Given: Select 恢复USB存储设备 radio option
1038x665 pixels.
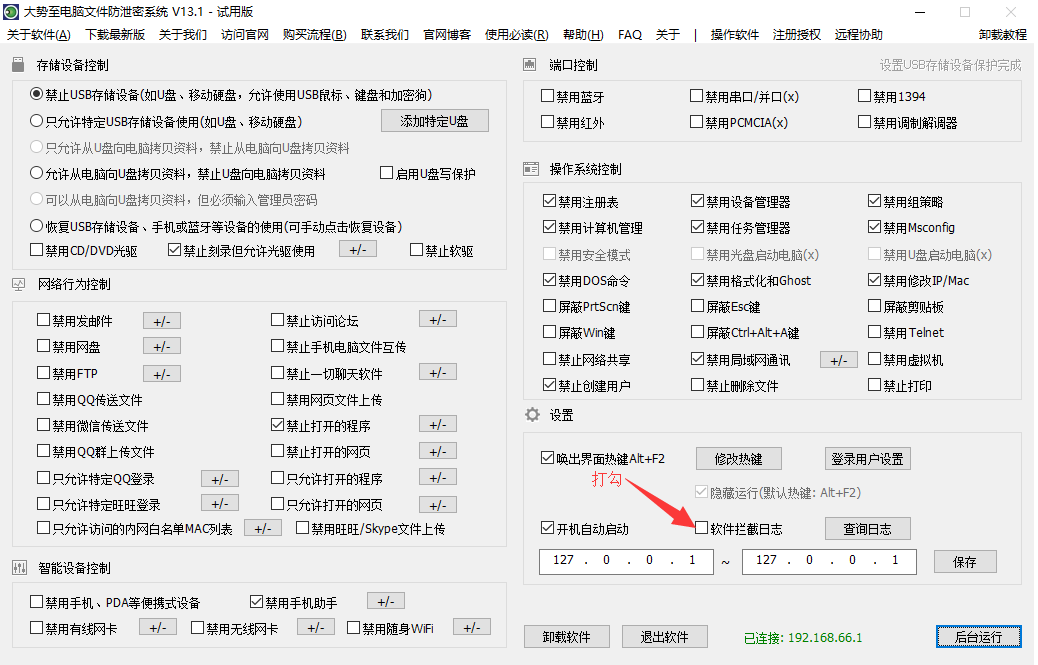Looking at the screenshot, I should pyautogui.click(x=37, y=225).
